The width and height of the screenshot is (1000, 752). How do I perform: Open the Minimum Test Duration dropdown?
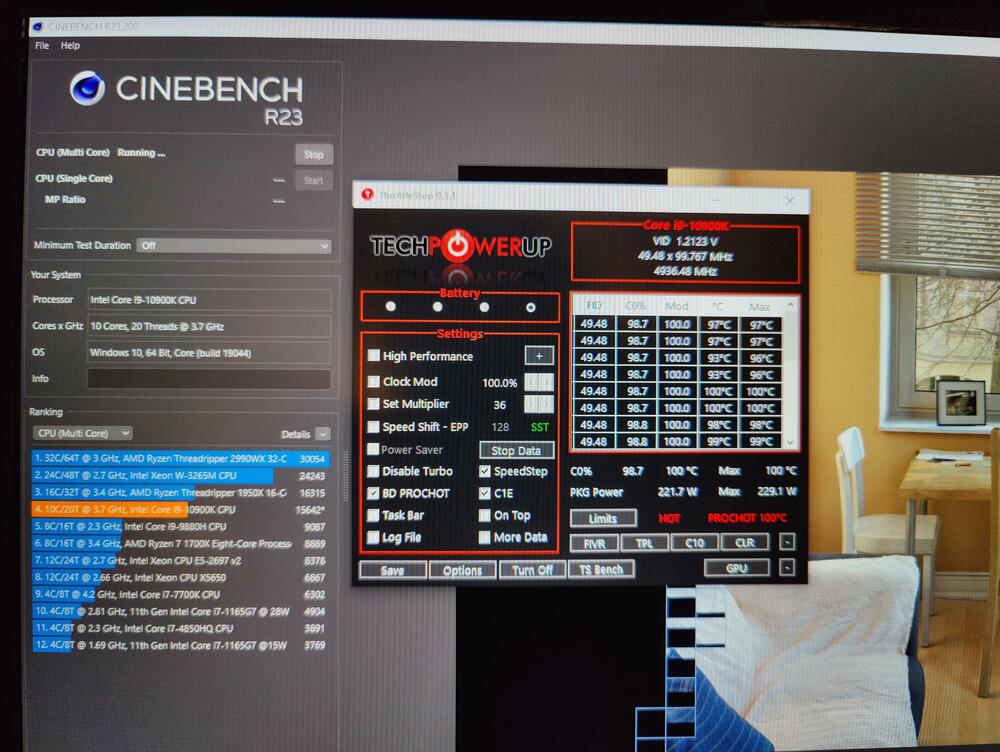(x=234, y=245)
